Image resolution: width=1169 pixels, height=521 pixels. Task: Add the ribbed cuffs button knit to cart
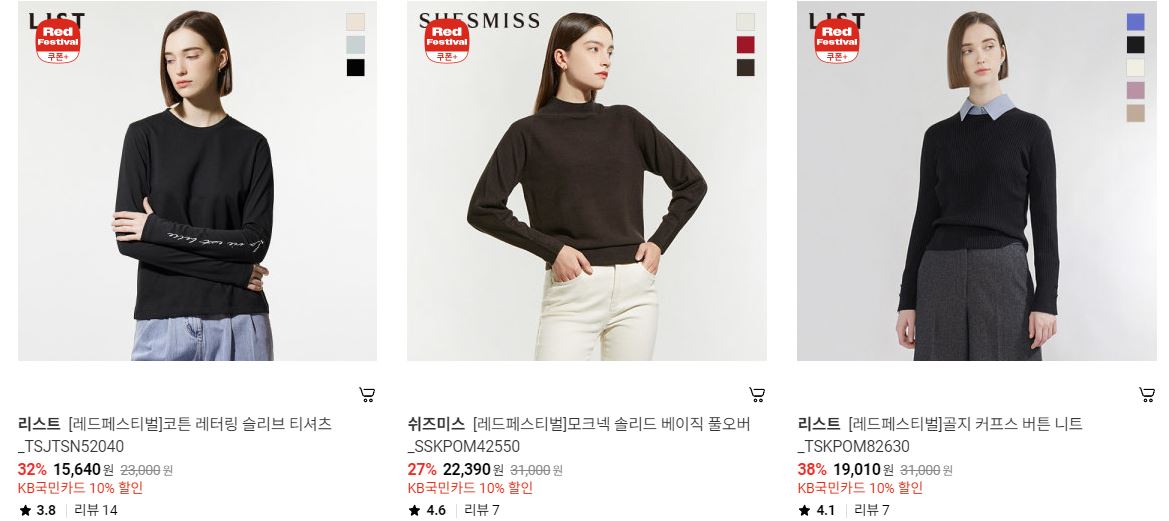click(x=1147, y=395)
